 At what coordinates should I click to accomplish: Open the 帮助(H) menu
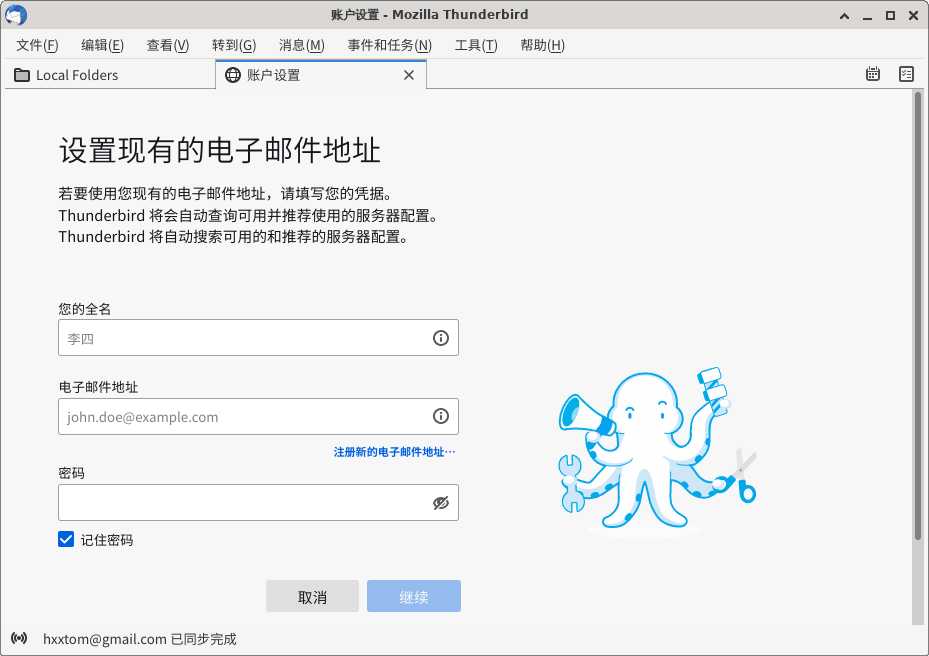click(x=542, y=45)
